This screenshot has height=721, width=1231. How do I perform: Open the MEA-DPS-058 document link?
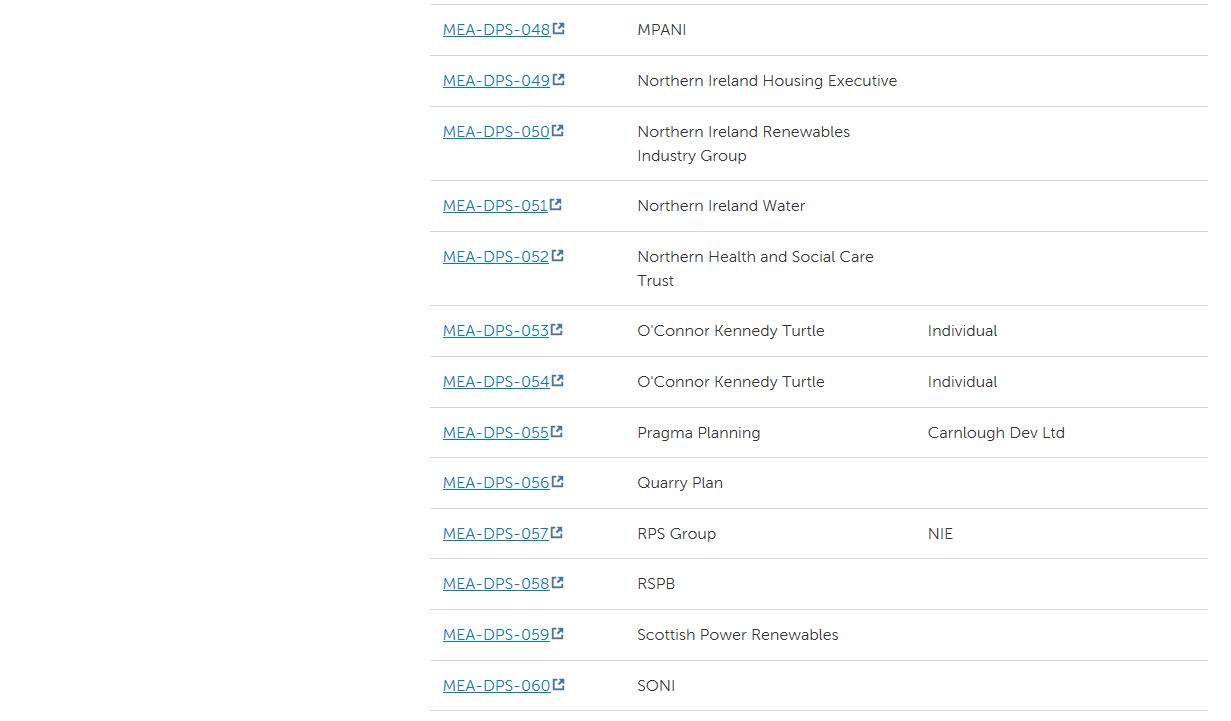(x=497, y=584)
